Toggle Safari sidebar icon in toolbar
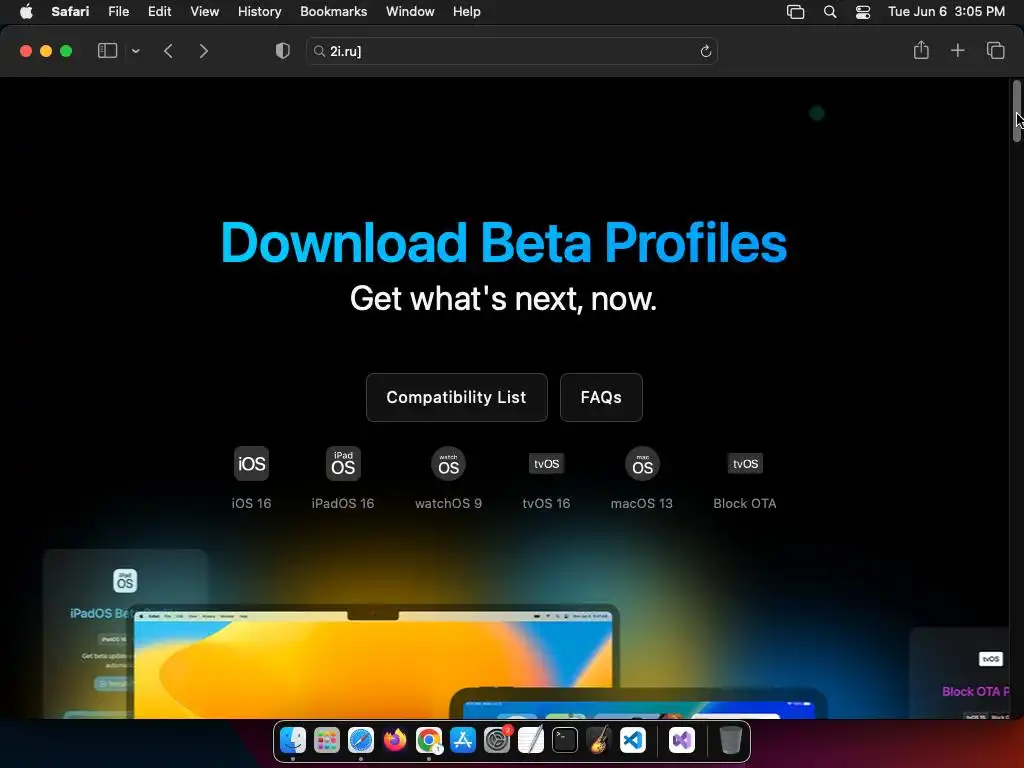 (107, 51)
